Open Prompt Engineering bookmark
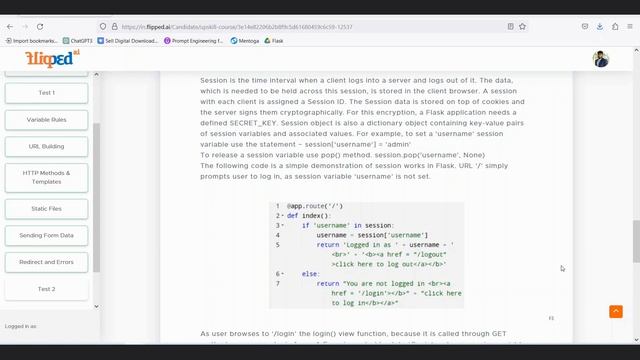 [x=193, y=41]
